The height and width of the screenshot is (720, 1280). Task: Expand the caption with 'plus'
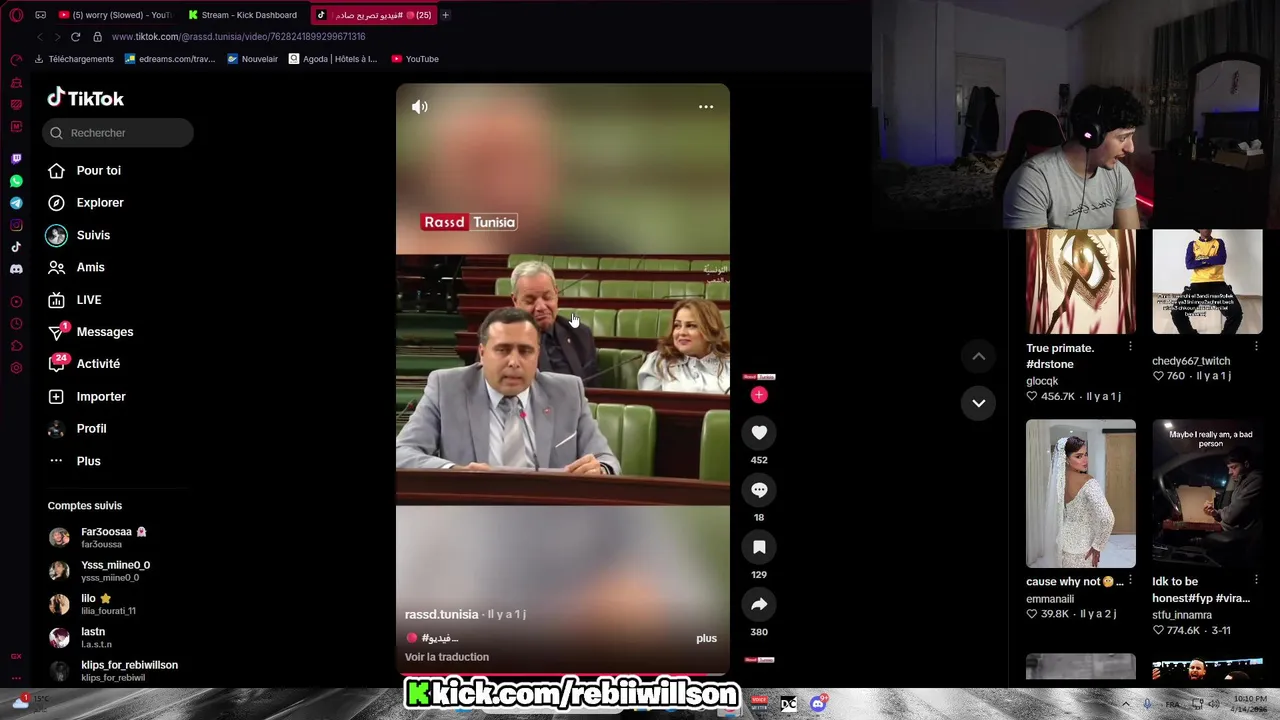point(706,638)
